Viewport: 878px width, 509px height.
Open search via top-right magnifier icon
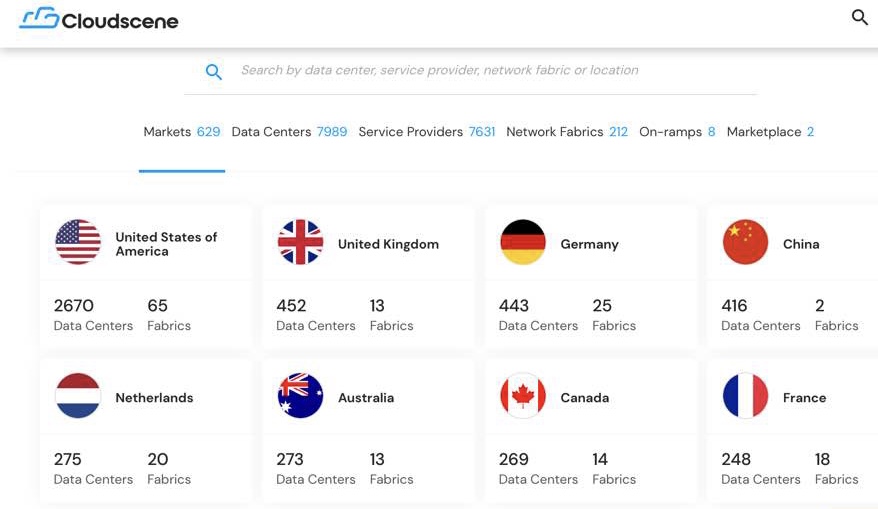(860, 17)
